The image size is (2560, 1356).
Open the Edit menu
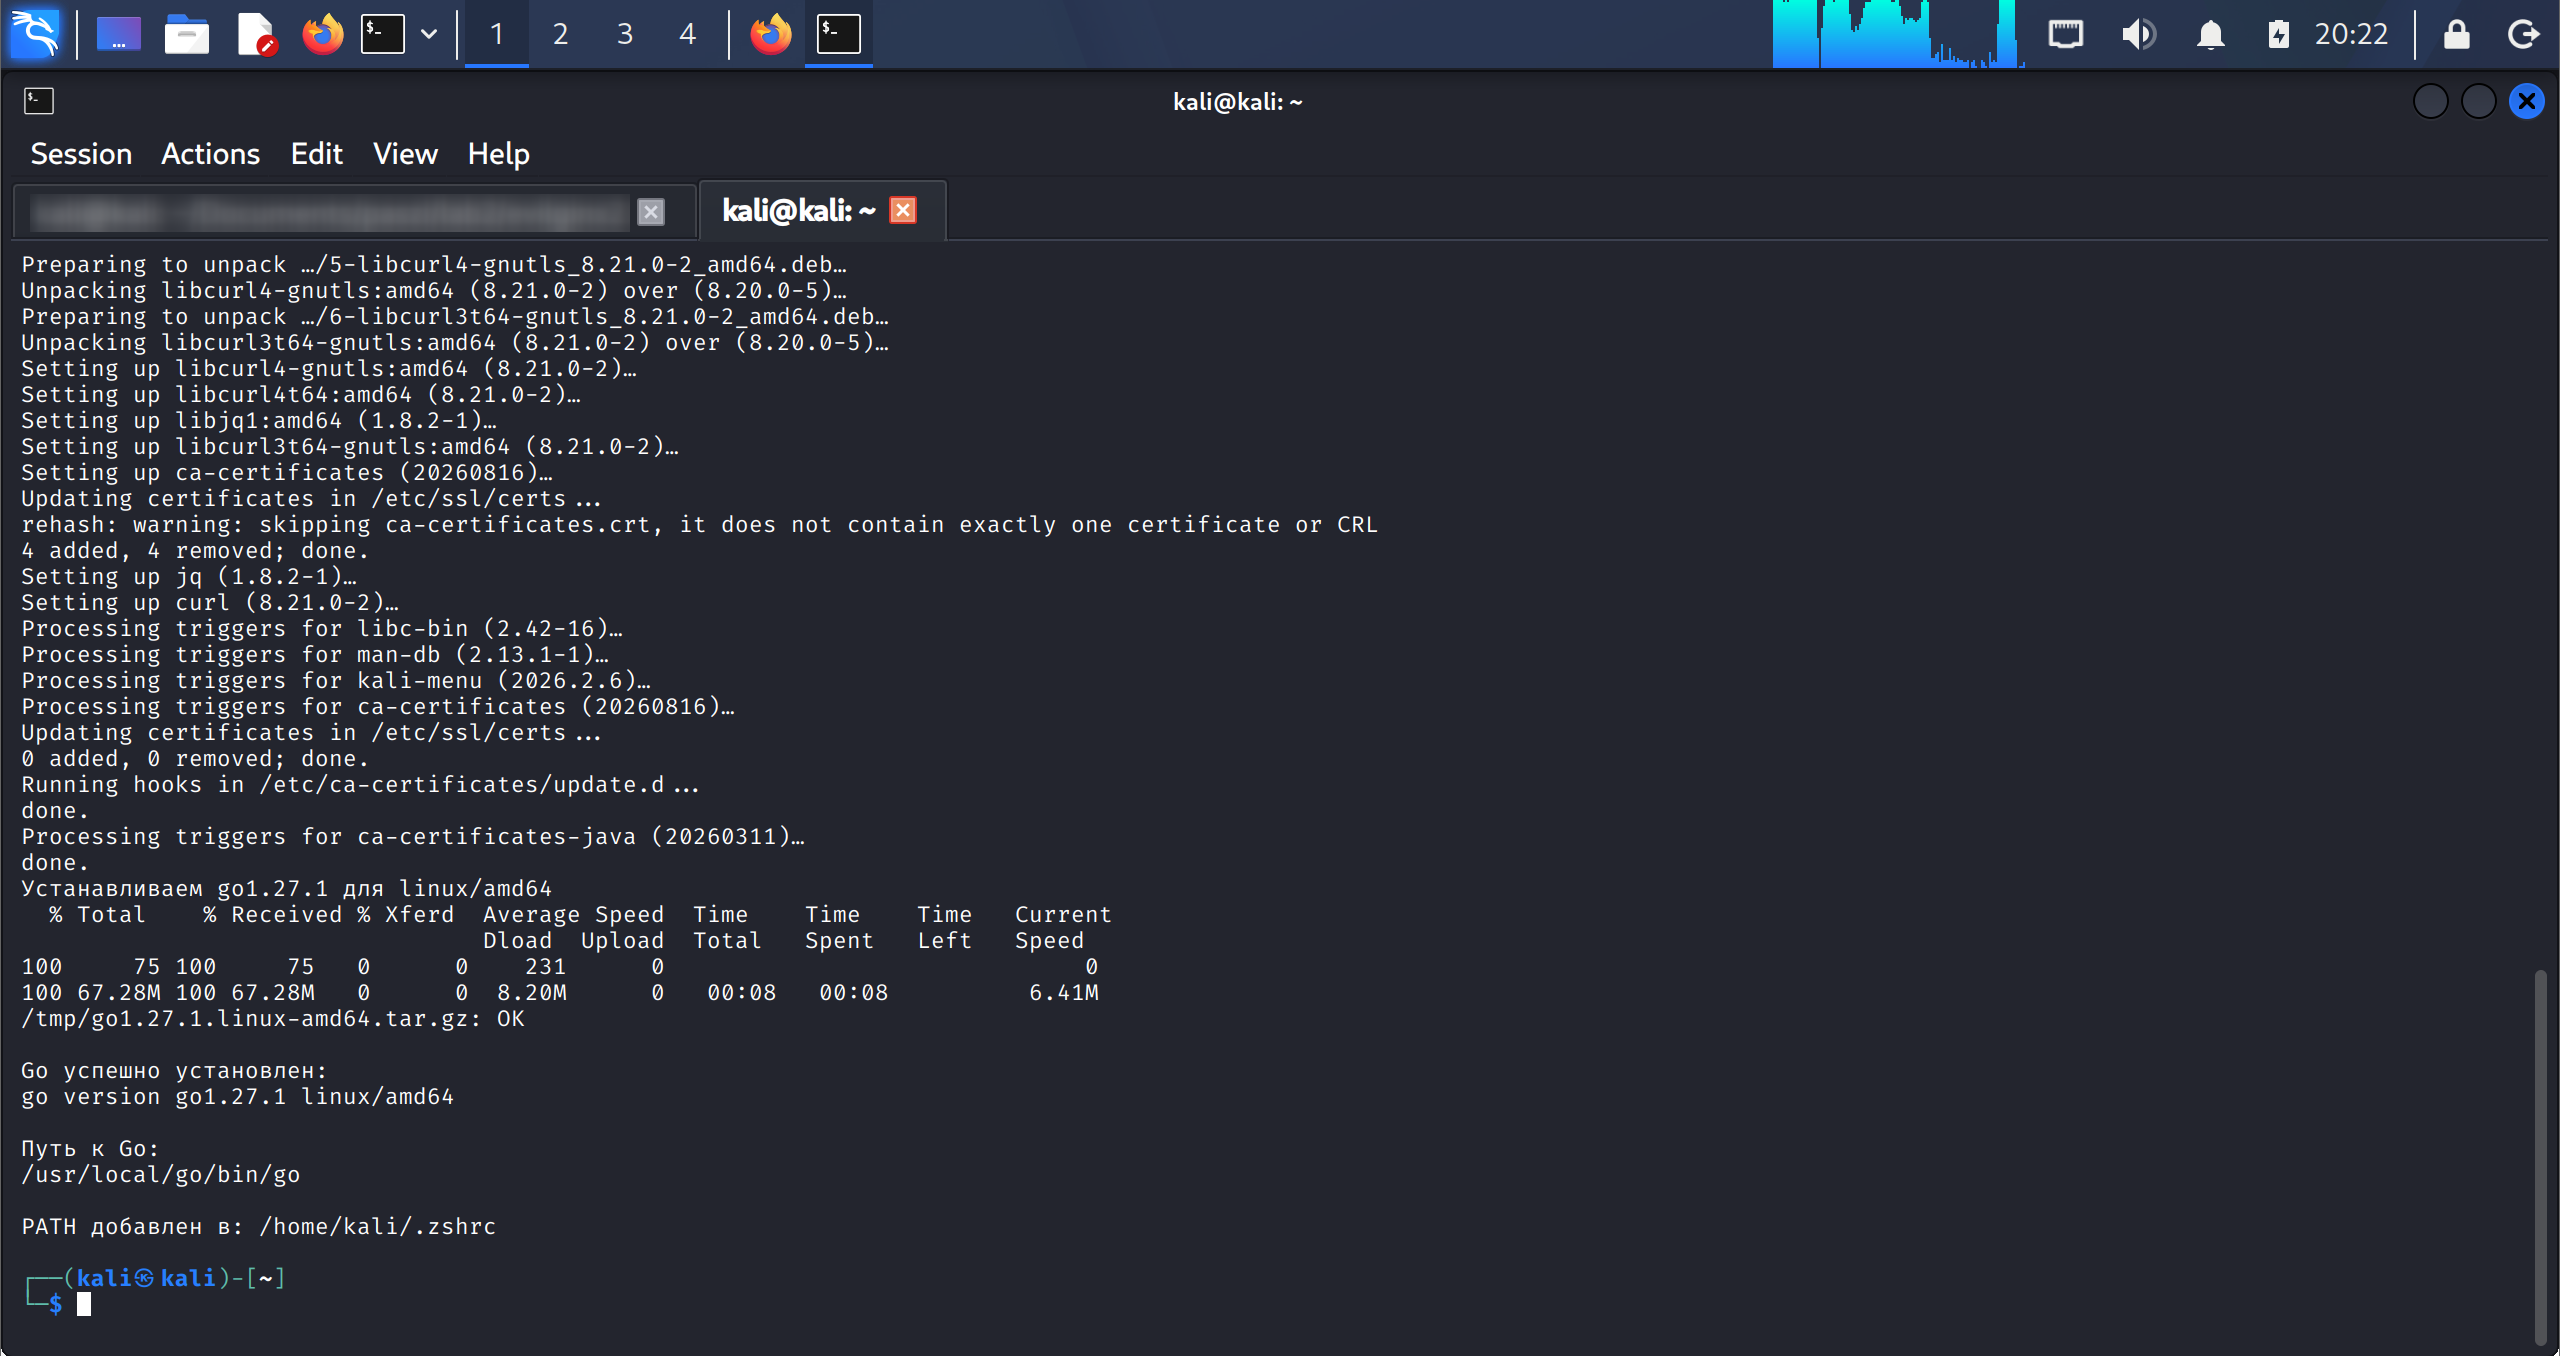coord(316,154)
